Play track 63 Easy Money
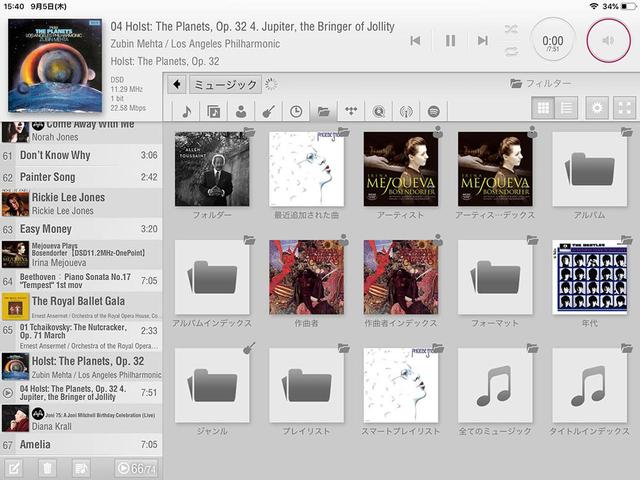 (81, 229)
